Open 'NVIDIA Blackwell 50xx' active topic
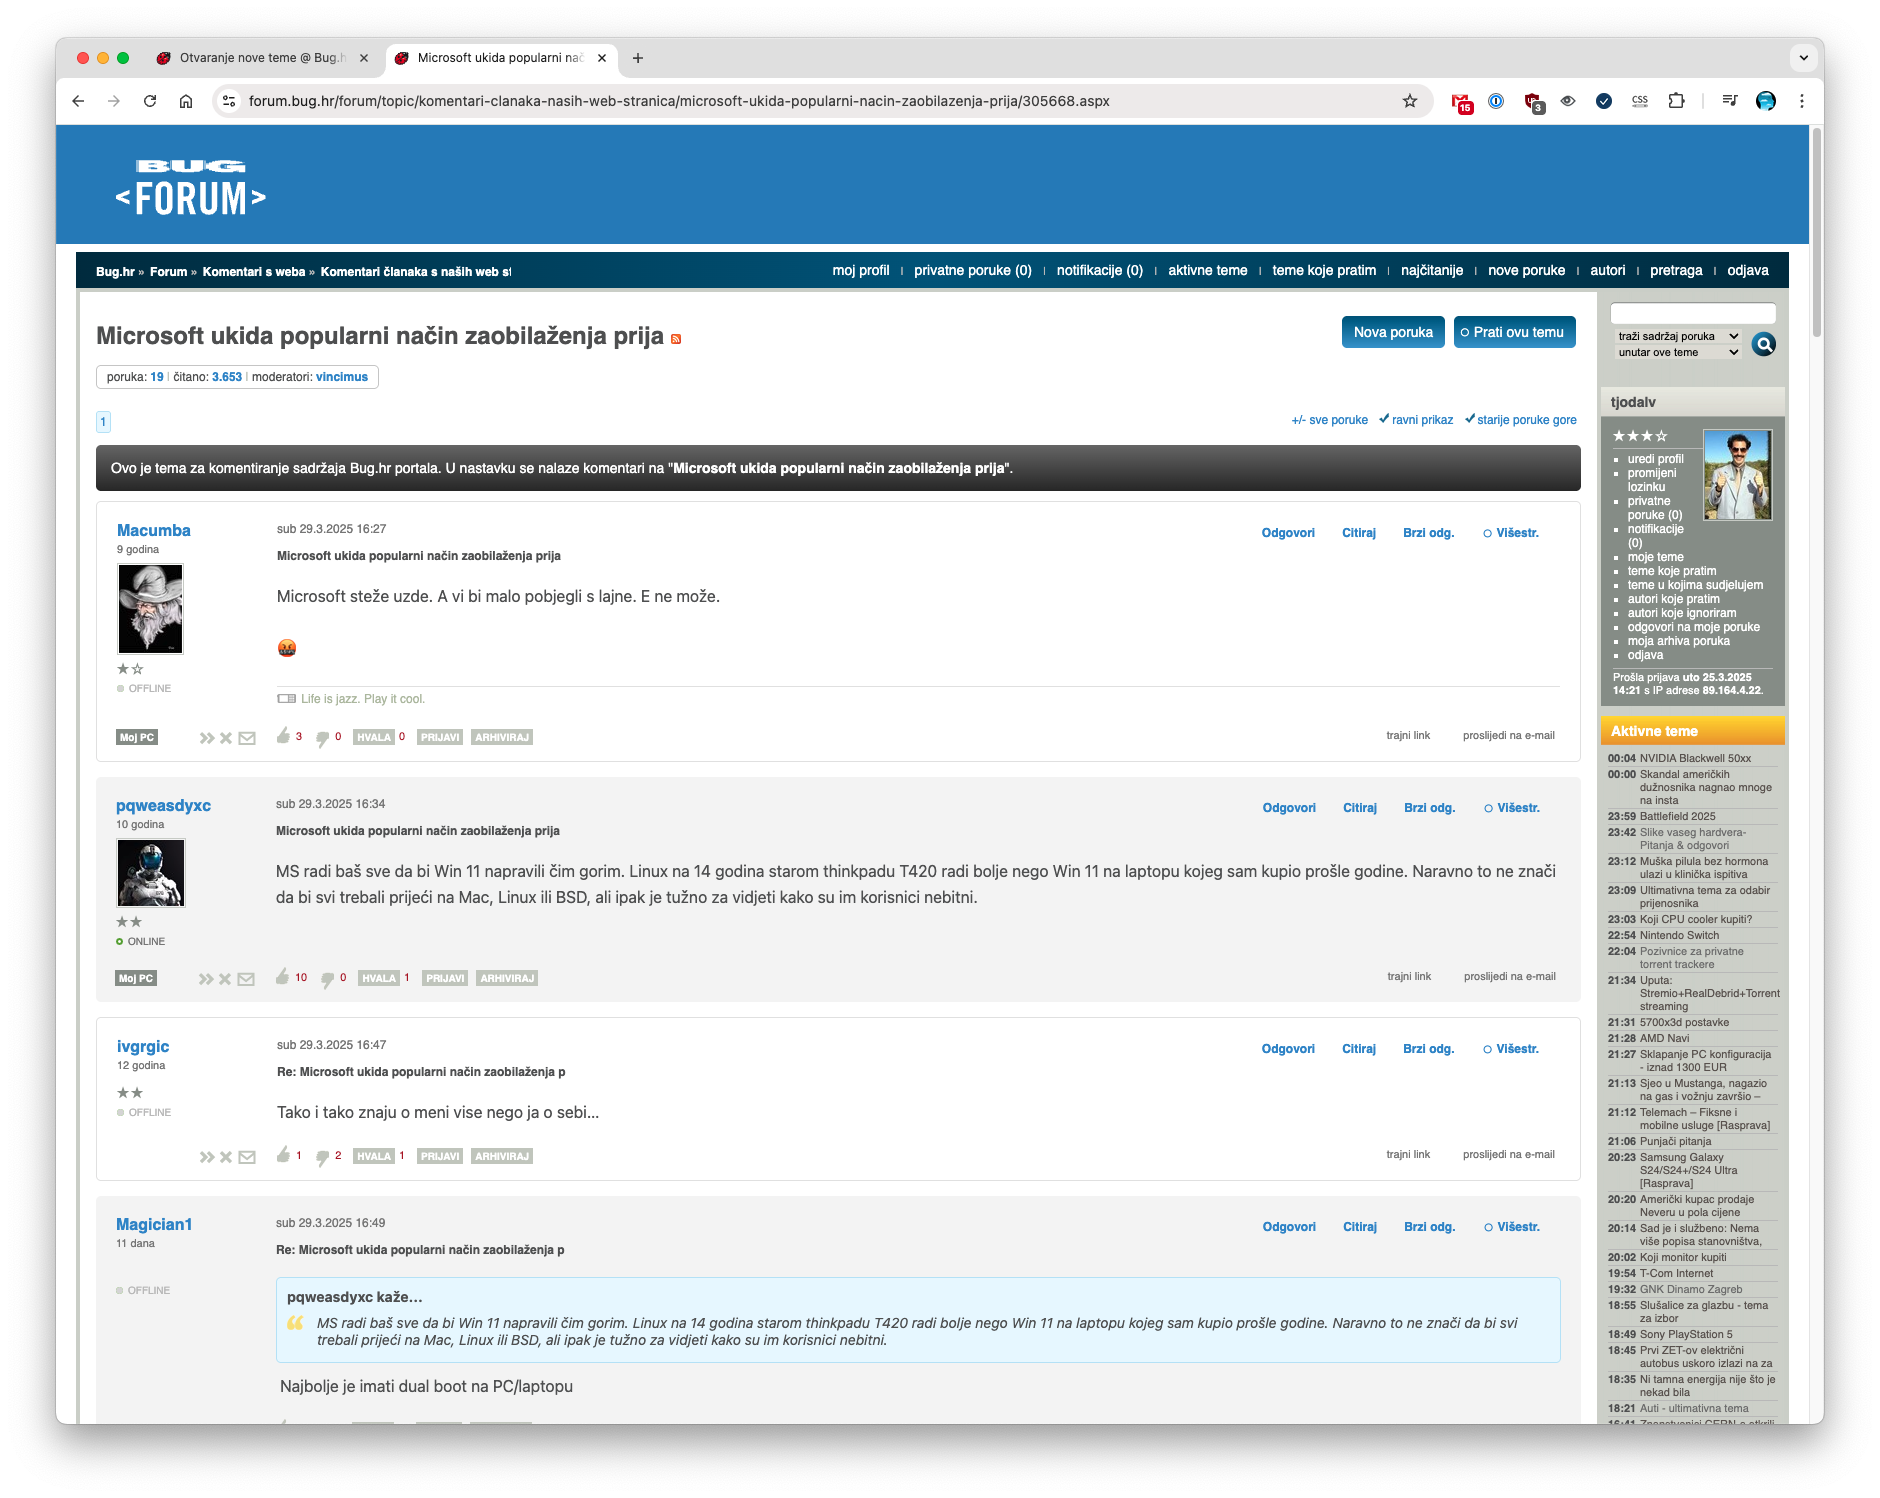The width and height of the screenshot is (1880, 1498). [1695, 758]
